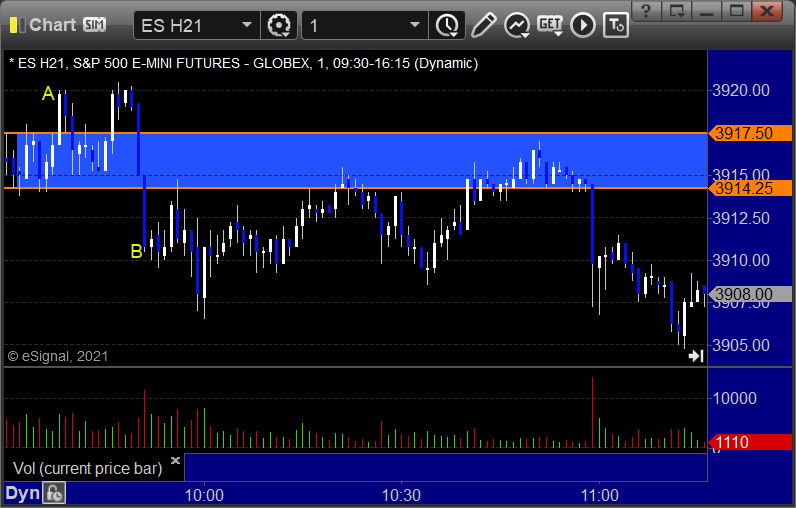The width and height of the screenshot is (796, 508).
Task: Open the time template clock menu
Action: pyautogui.click(x=447, y=25)
